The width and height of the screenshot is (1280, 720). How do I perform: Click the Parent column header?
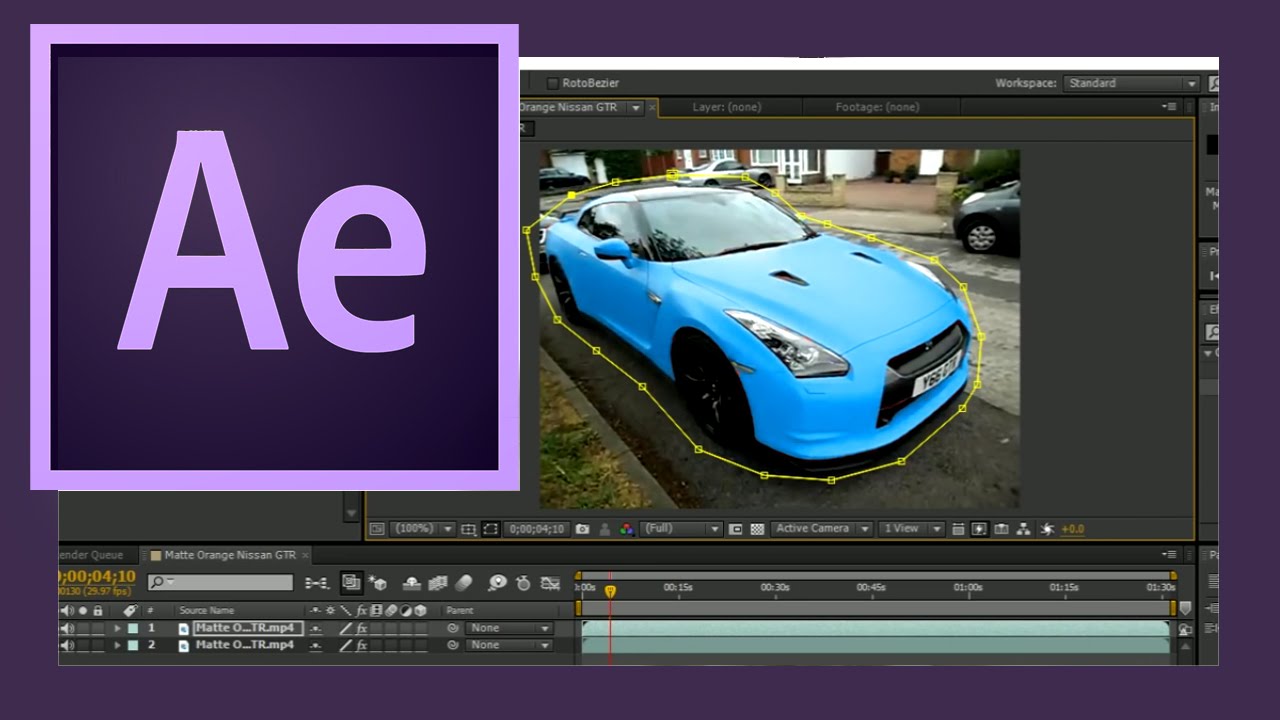pyautogui.click(x=460, y=610)
